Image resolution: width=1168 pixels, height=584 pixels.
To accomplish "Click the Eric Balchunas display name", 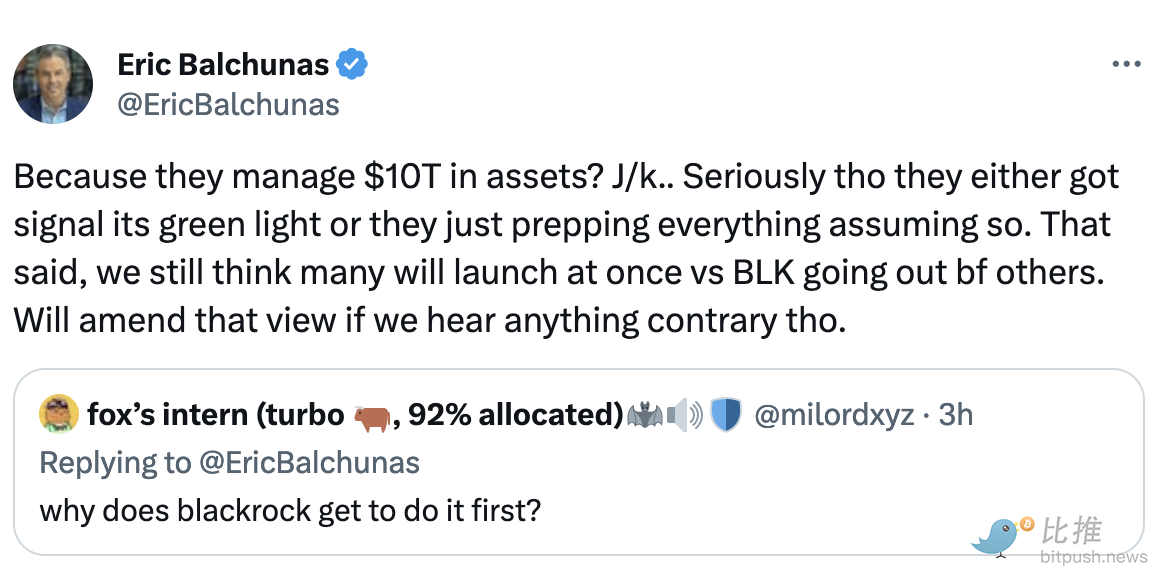I will tap(223, 65).
